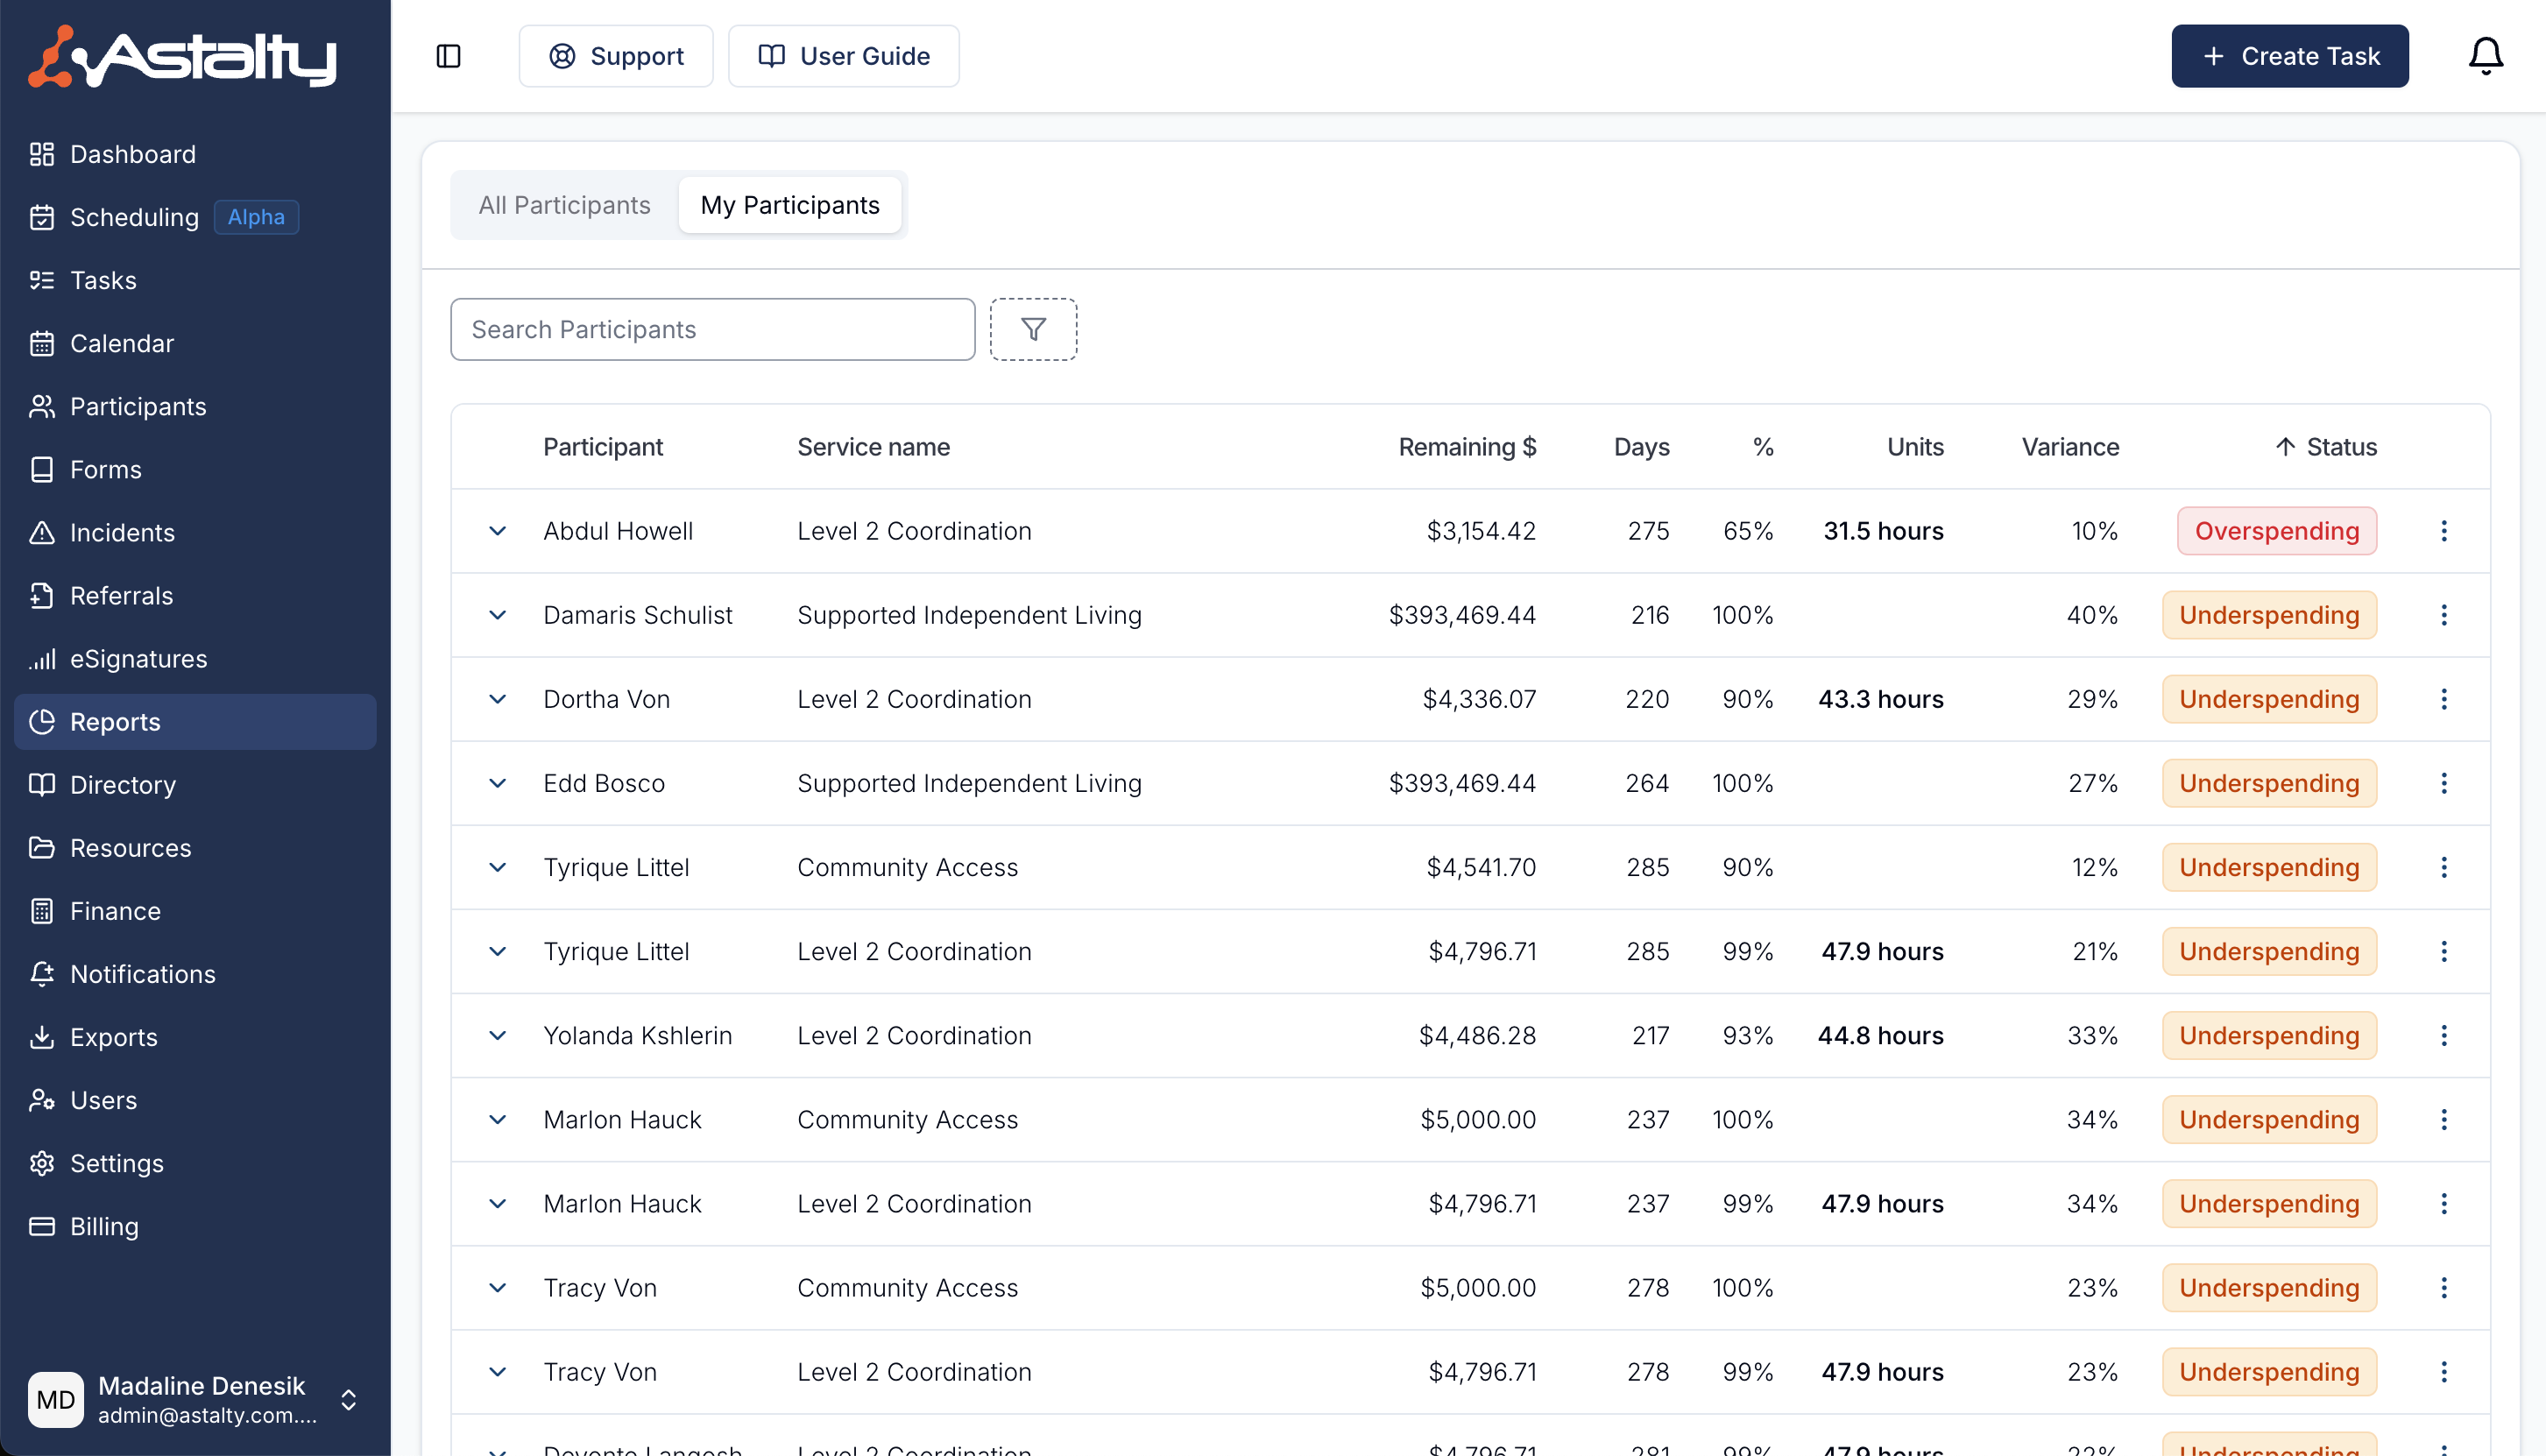This screenshot has width=2546, height=1456.
Task: Open actions for Tyrique Littel Level 2 Coordination
Action: click(2444, 951)
